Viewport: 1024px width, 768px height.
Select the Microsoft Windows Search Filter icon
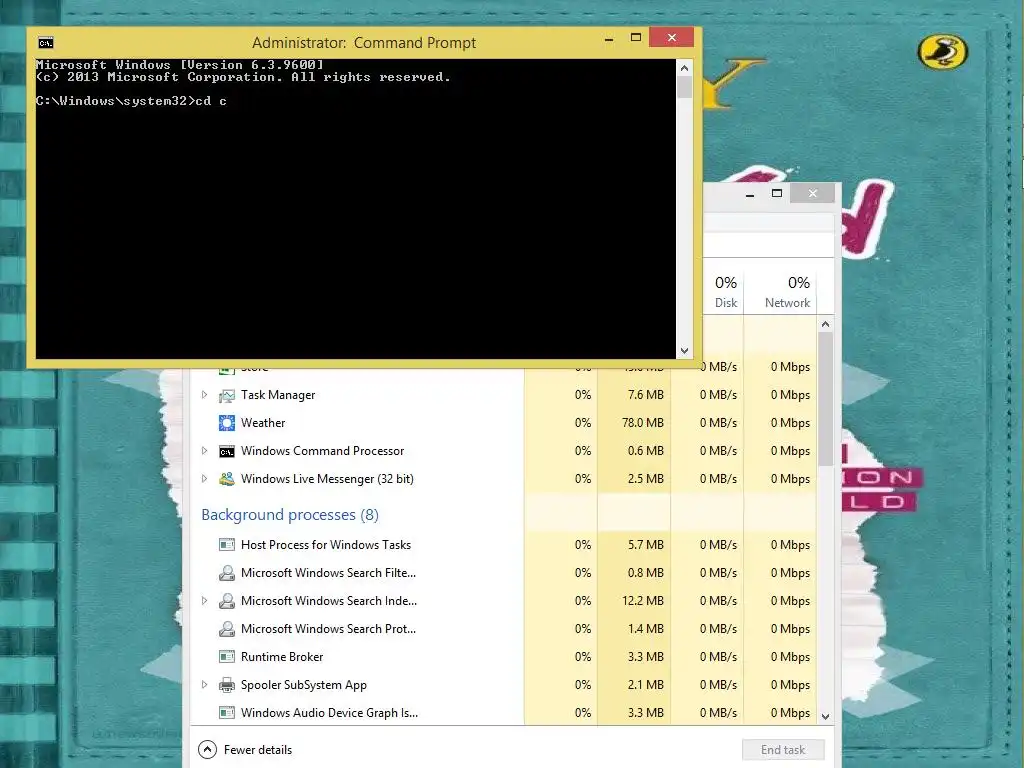click(227, 573)
